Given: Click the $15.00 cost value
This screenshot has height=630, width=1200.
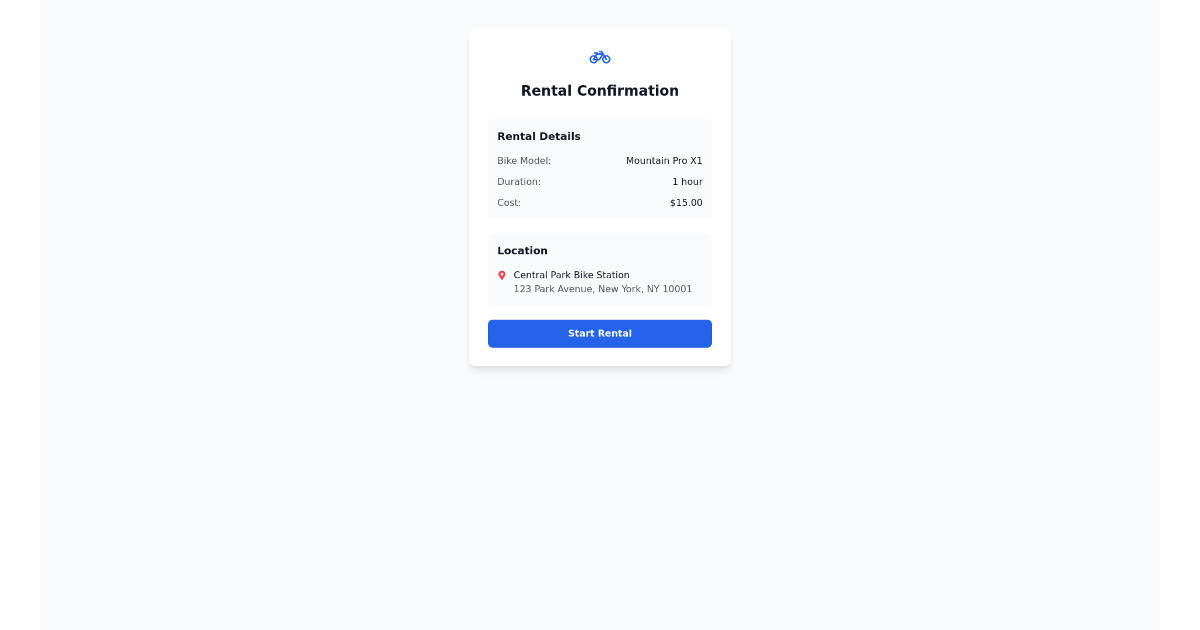Looking at the screenshot, I should 686,202.
